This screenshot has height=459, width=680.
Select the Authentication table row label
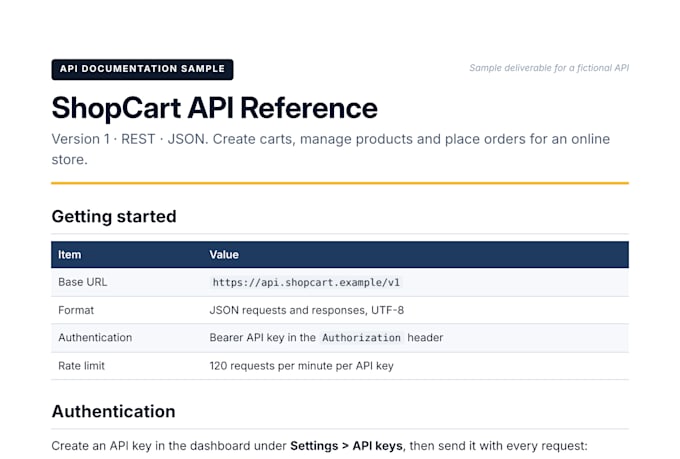95,338
